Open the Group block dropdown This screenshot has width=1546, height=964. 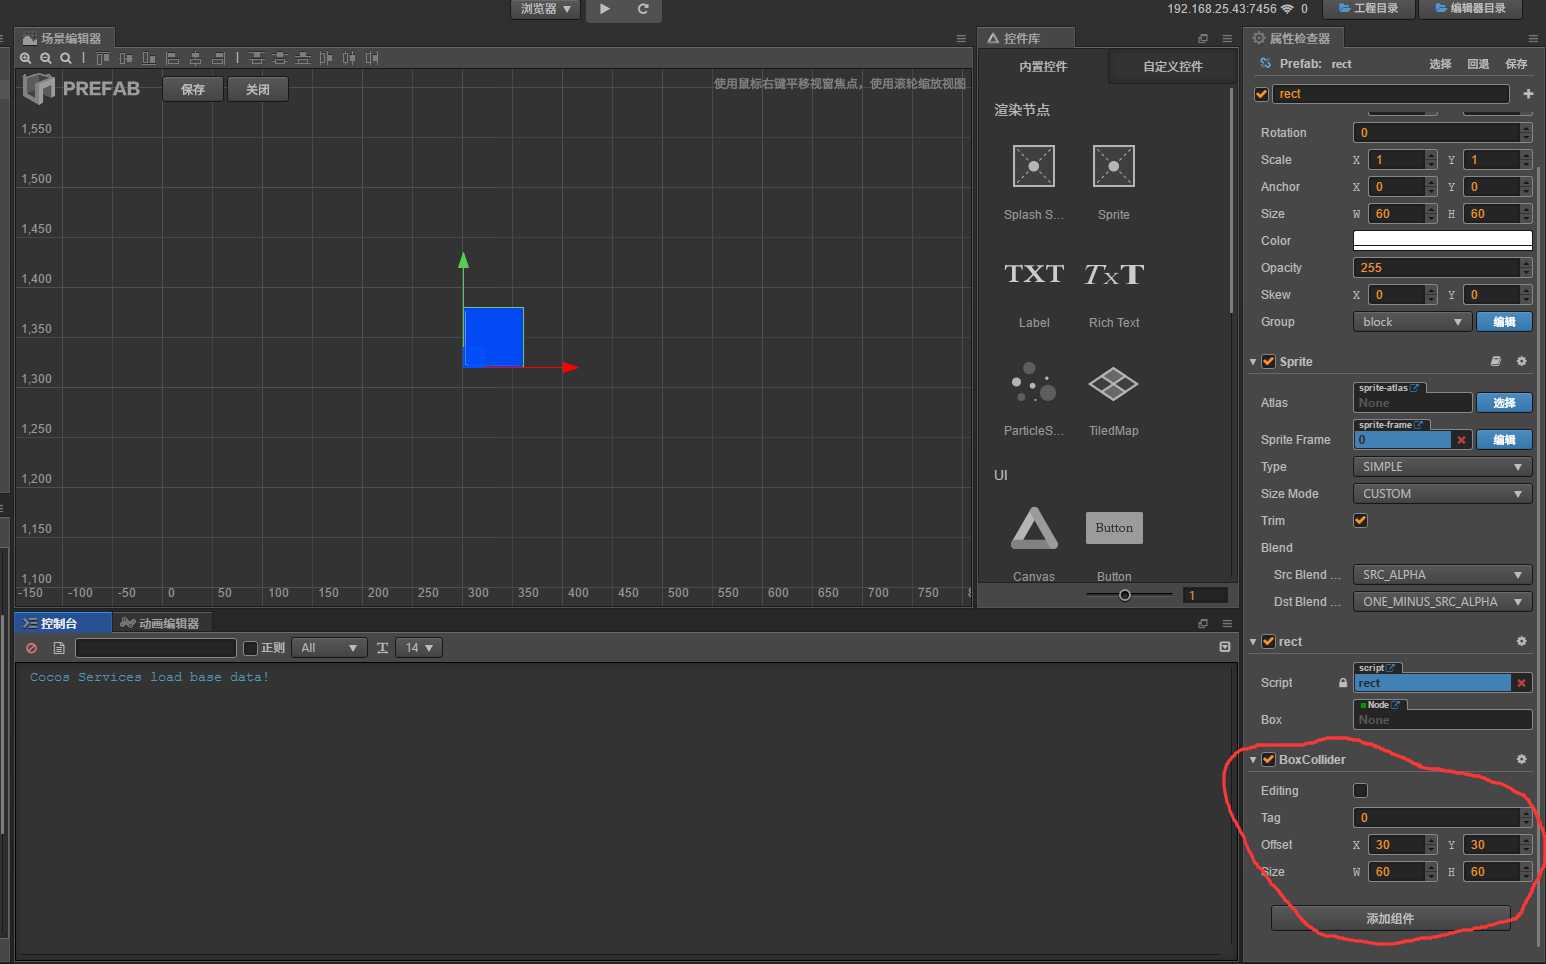click(1412, 322)
